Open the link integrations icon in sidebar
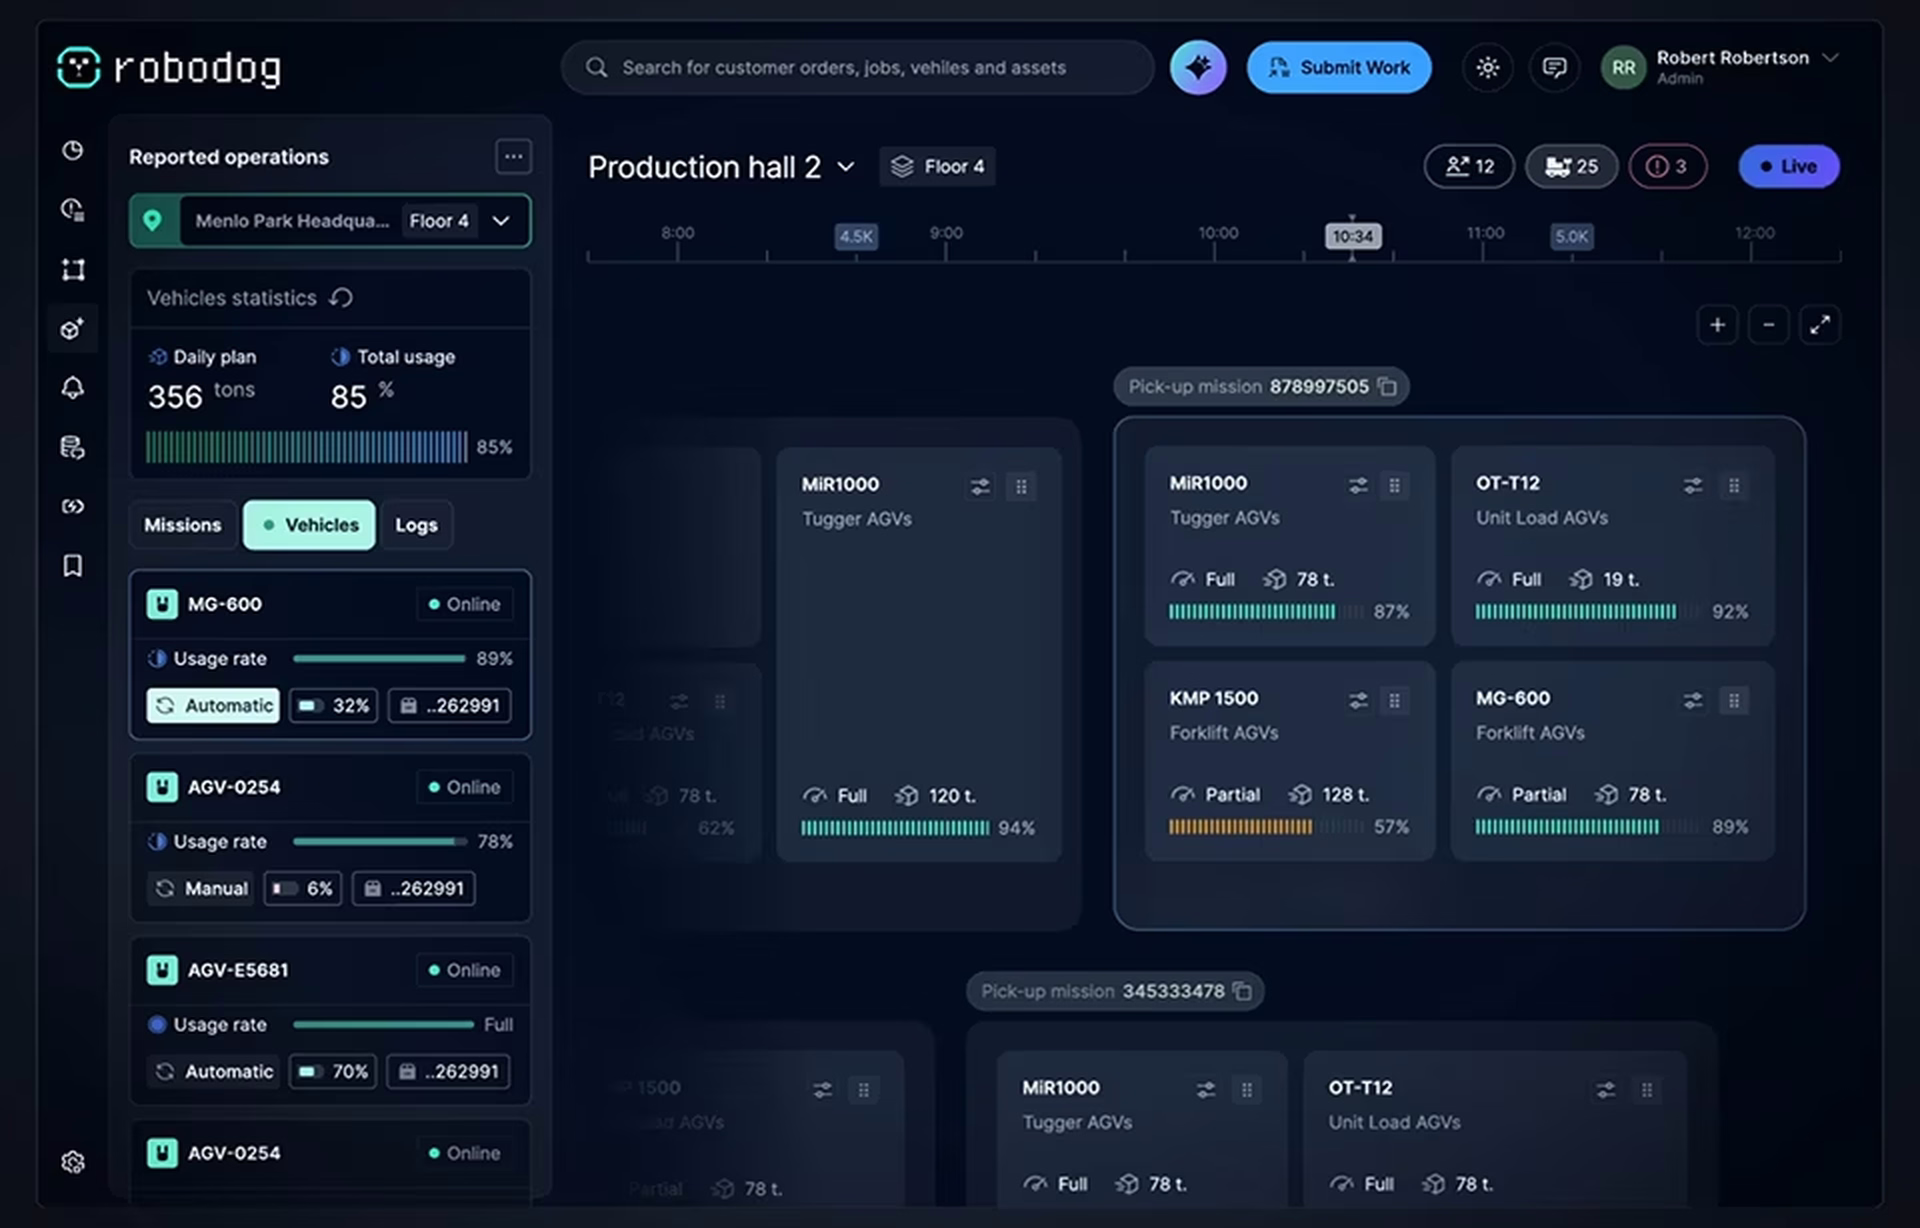The height and width of the screenshot is (1228, 1920). pos(73,507)
